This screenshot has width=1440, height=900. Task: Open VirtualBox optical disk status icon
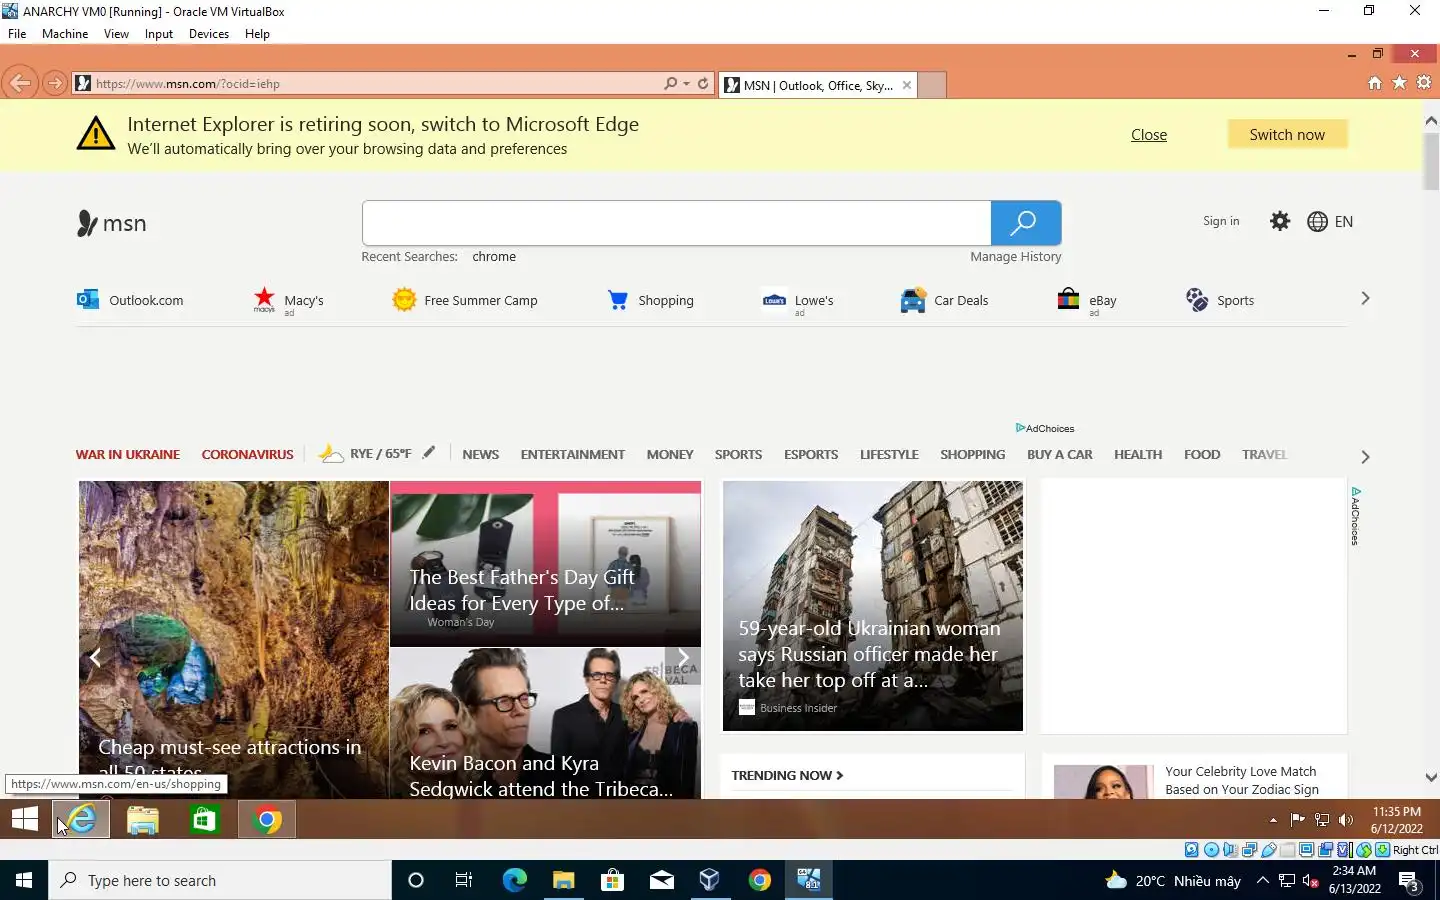(x=1211, y=850)
